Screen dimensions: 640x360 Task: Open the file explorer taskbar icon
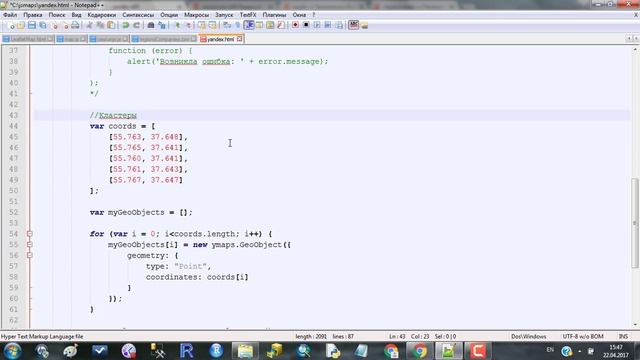(245, 351)
